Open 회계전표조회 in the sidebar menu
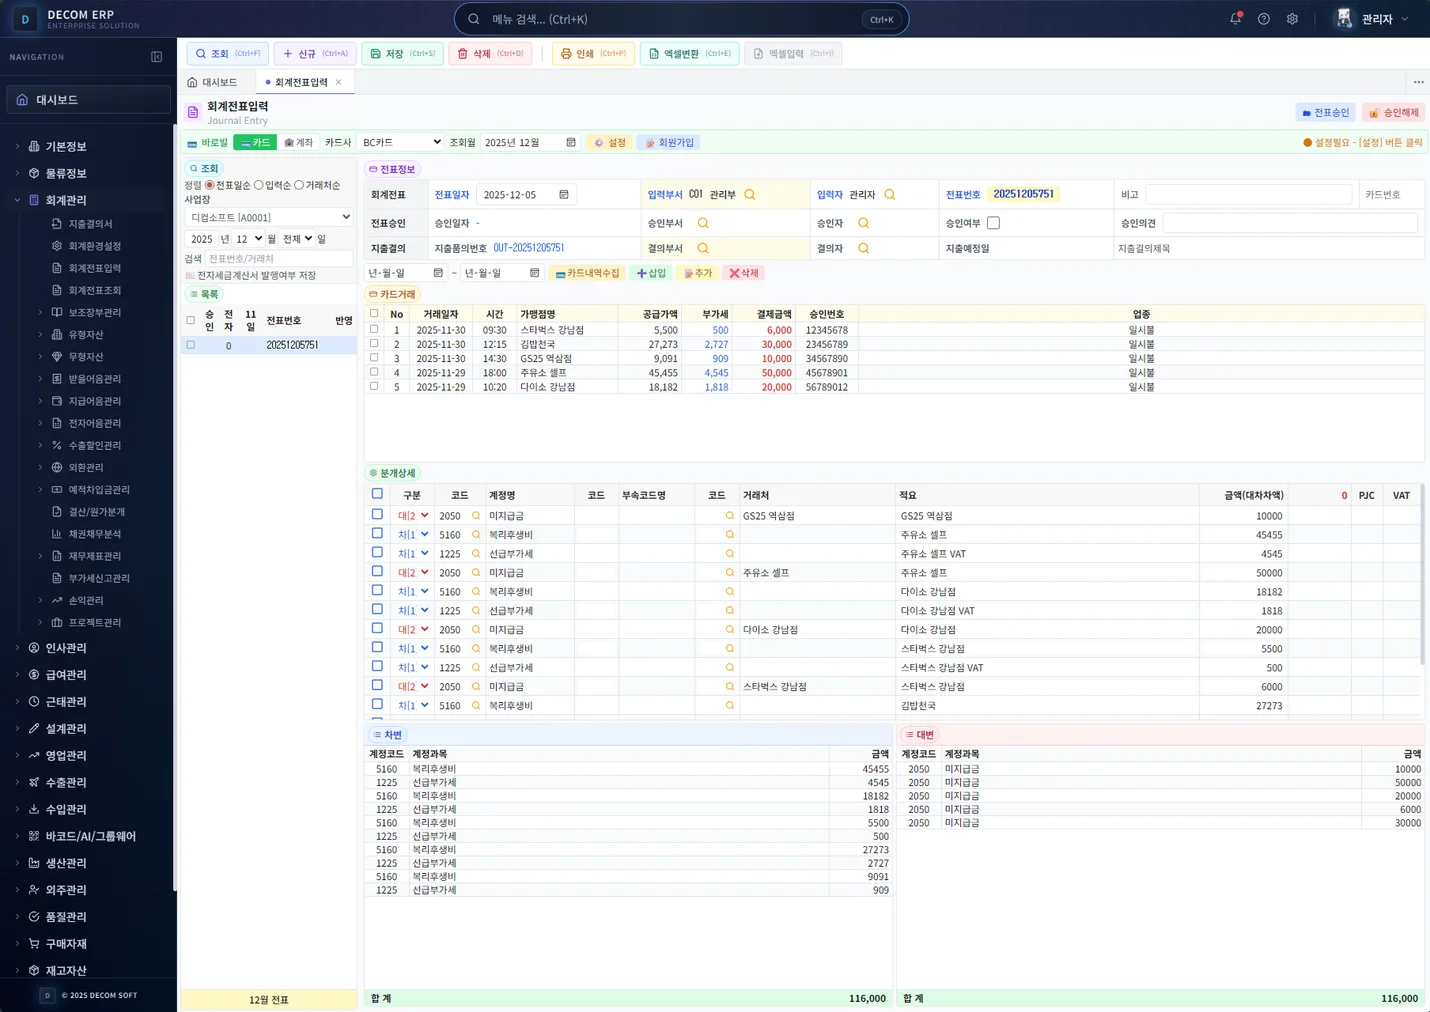 95,290
